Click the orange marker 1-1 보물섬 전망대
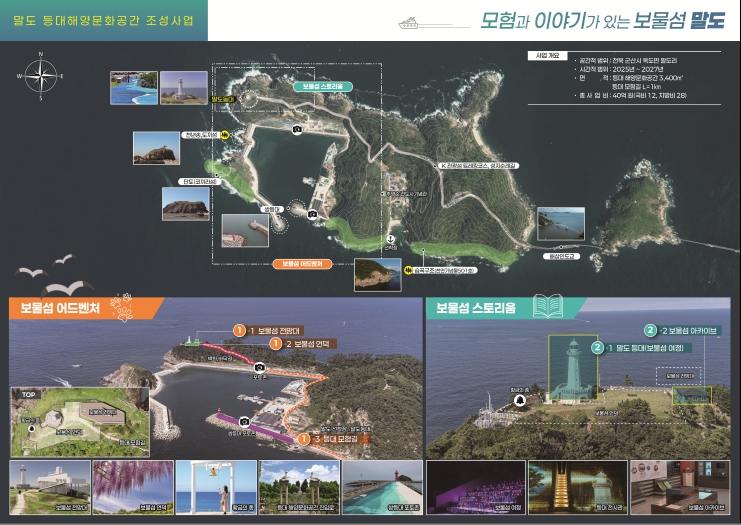The image size is (741, 525). point(239,329)
